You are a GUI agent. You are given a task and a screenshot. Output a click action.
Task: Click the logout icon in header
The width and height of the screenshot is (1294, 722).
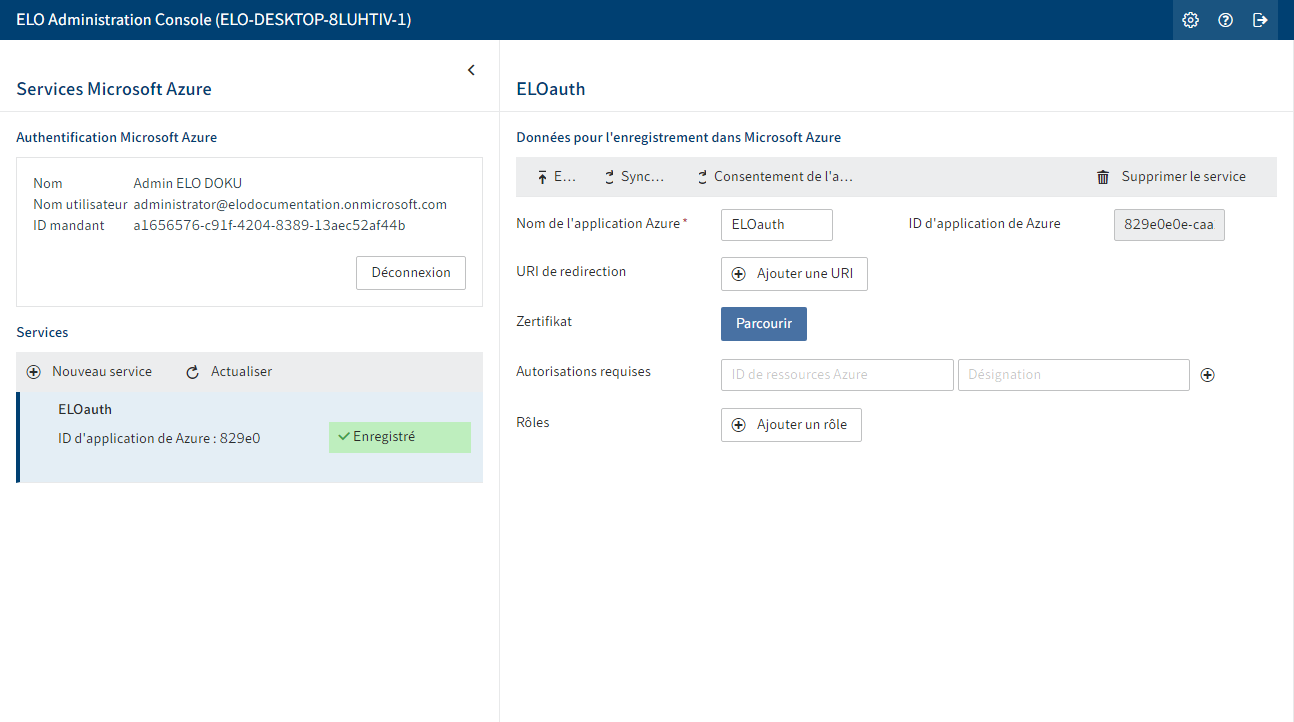coord(1260,20)
